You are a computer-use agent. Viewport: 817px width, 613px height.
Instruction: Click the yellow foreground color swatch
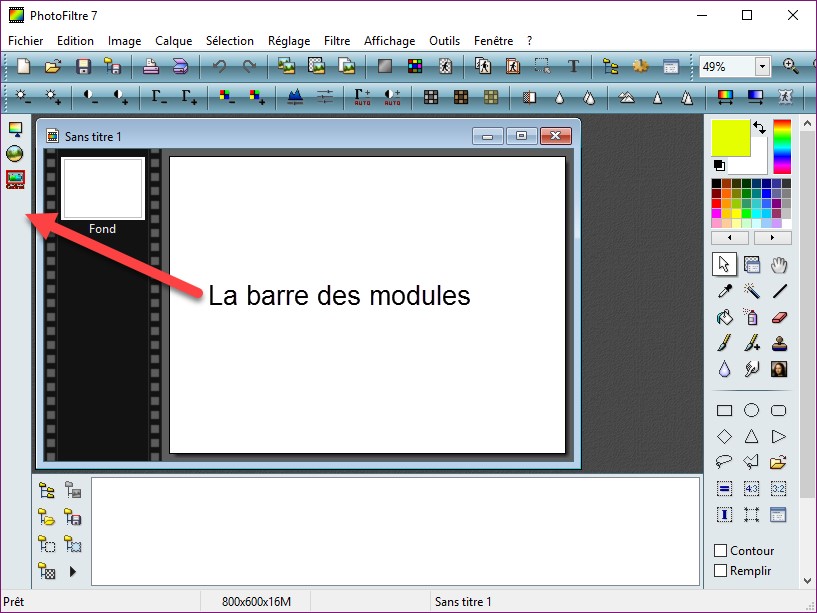pos(731,138)
